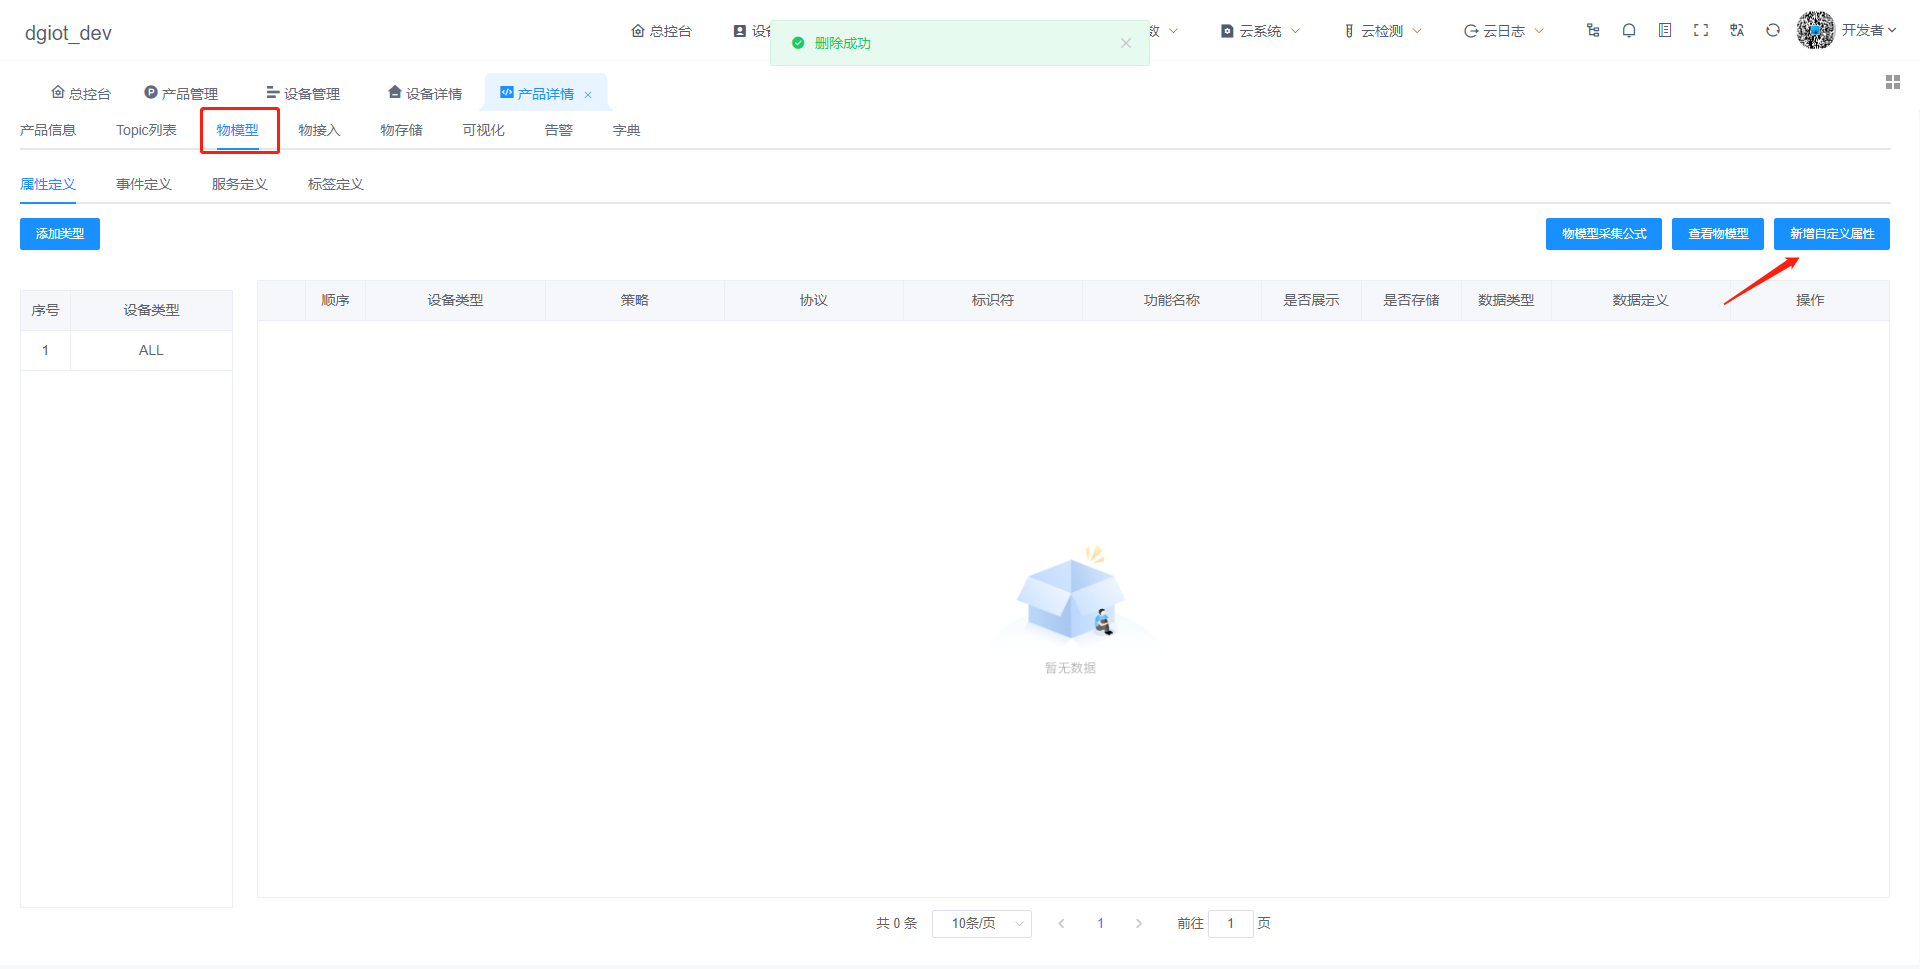
Task: Open the 可视化 tab
Action: [483, 130]
